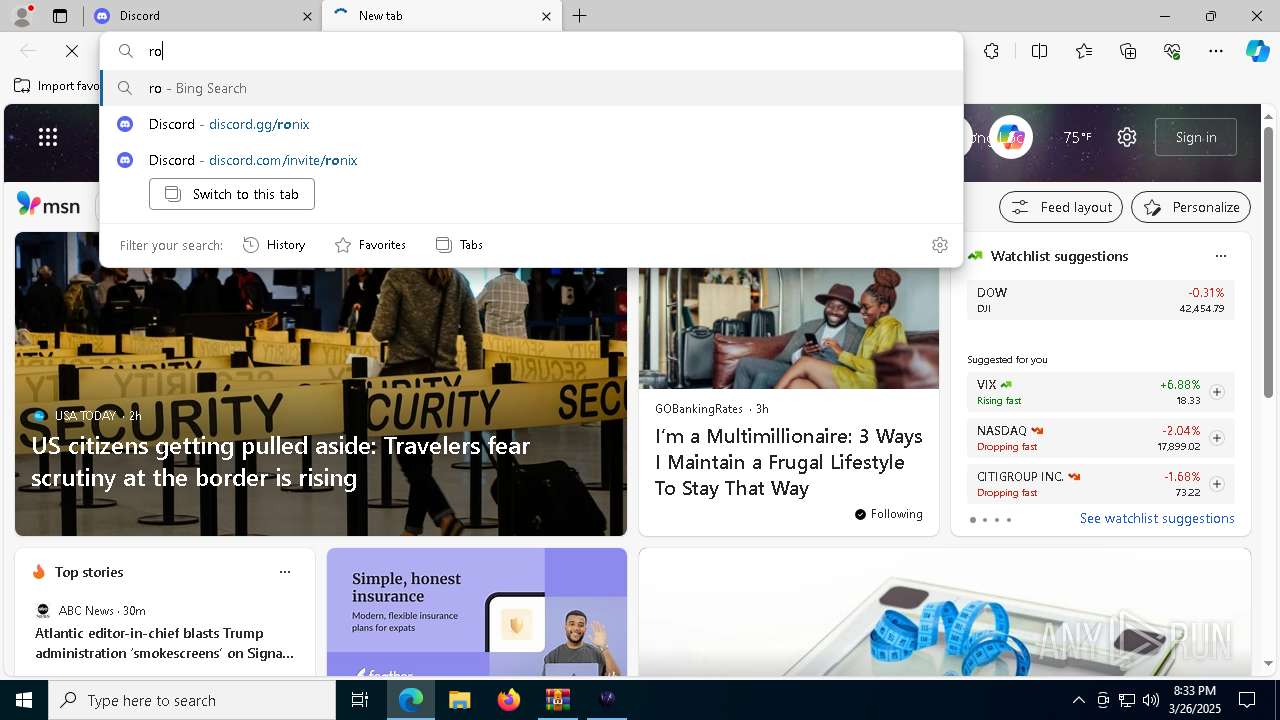Open the Extensions puzzle icon
1280x720 pixels.
pyautogui.click(x=991, y=51)
